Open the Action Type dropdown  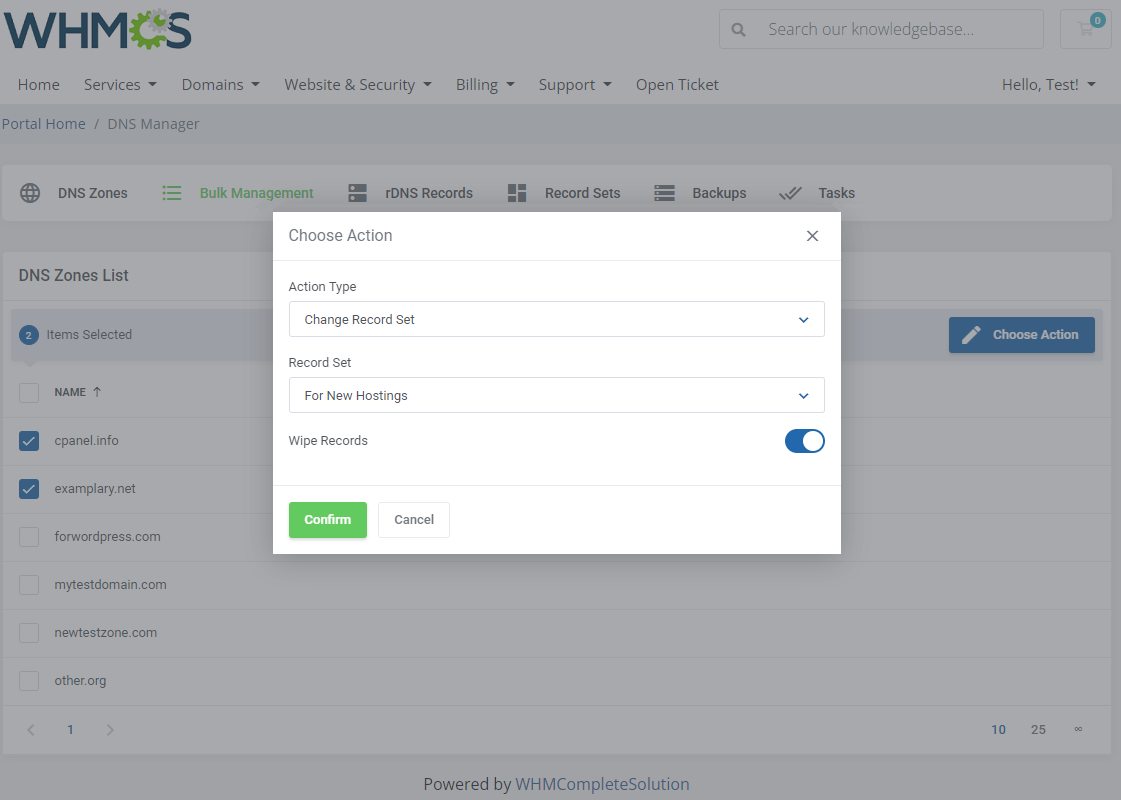[556, 319]
